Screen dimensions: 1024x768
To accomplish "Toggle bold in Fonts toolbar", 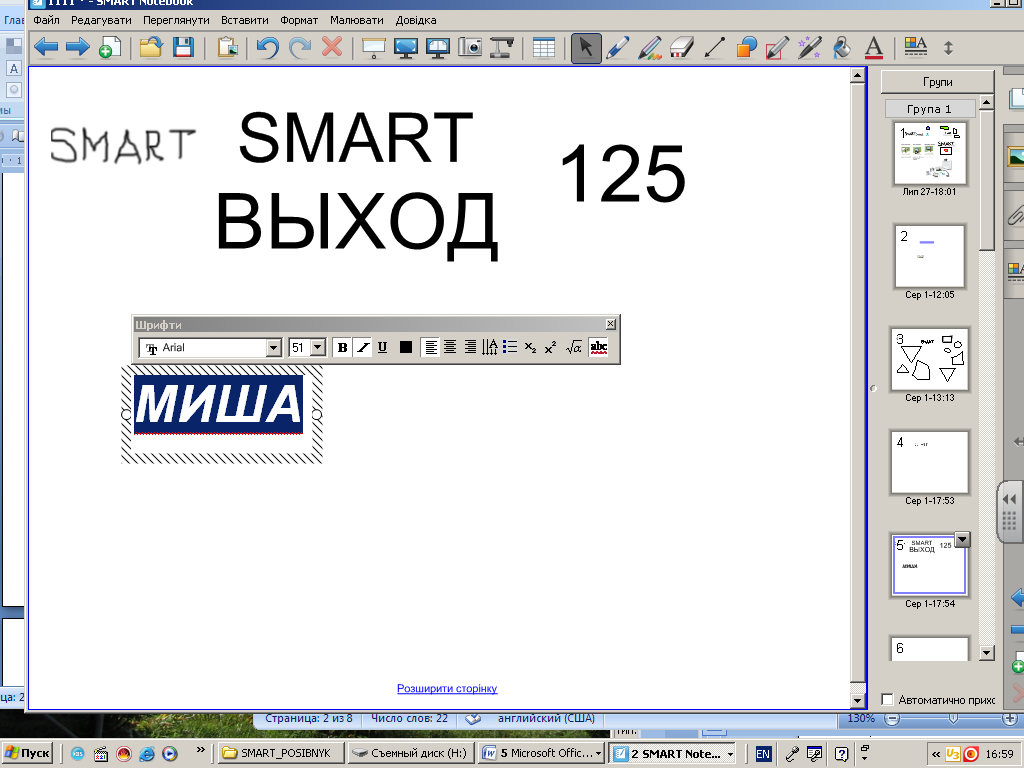I will coord(342,347).
